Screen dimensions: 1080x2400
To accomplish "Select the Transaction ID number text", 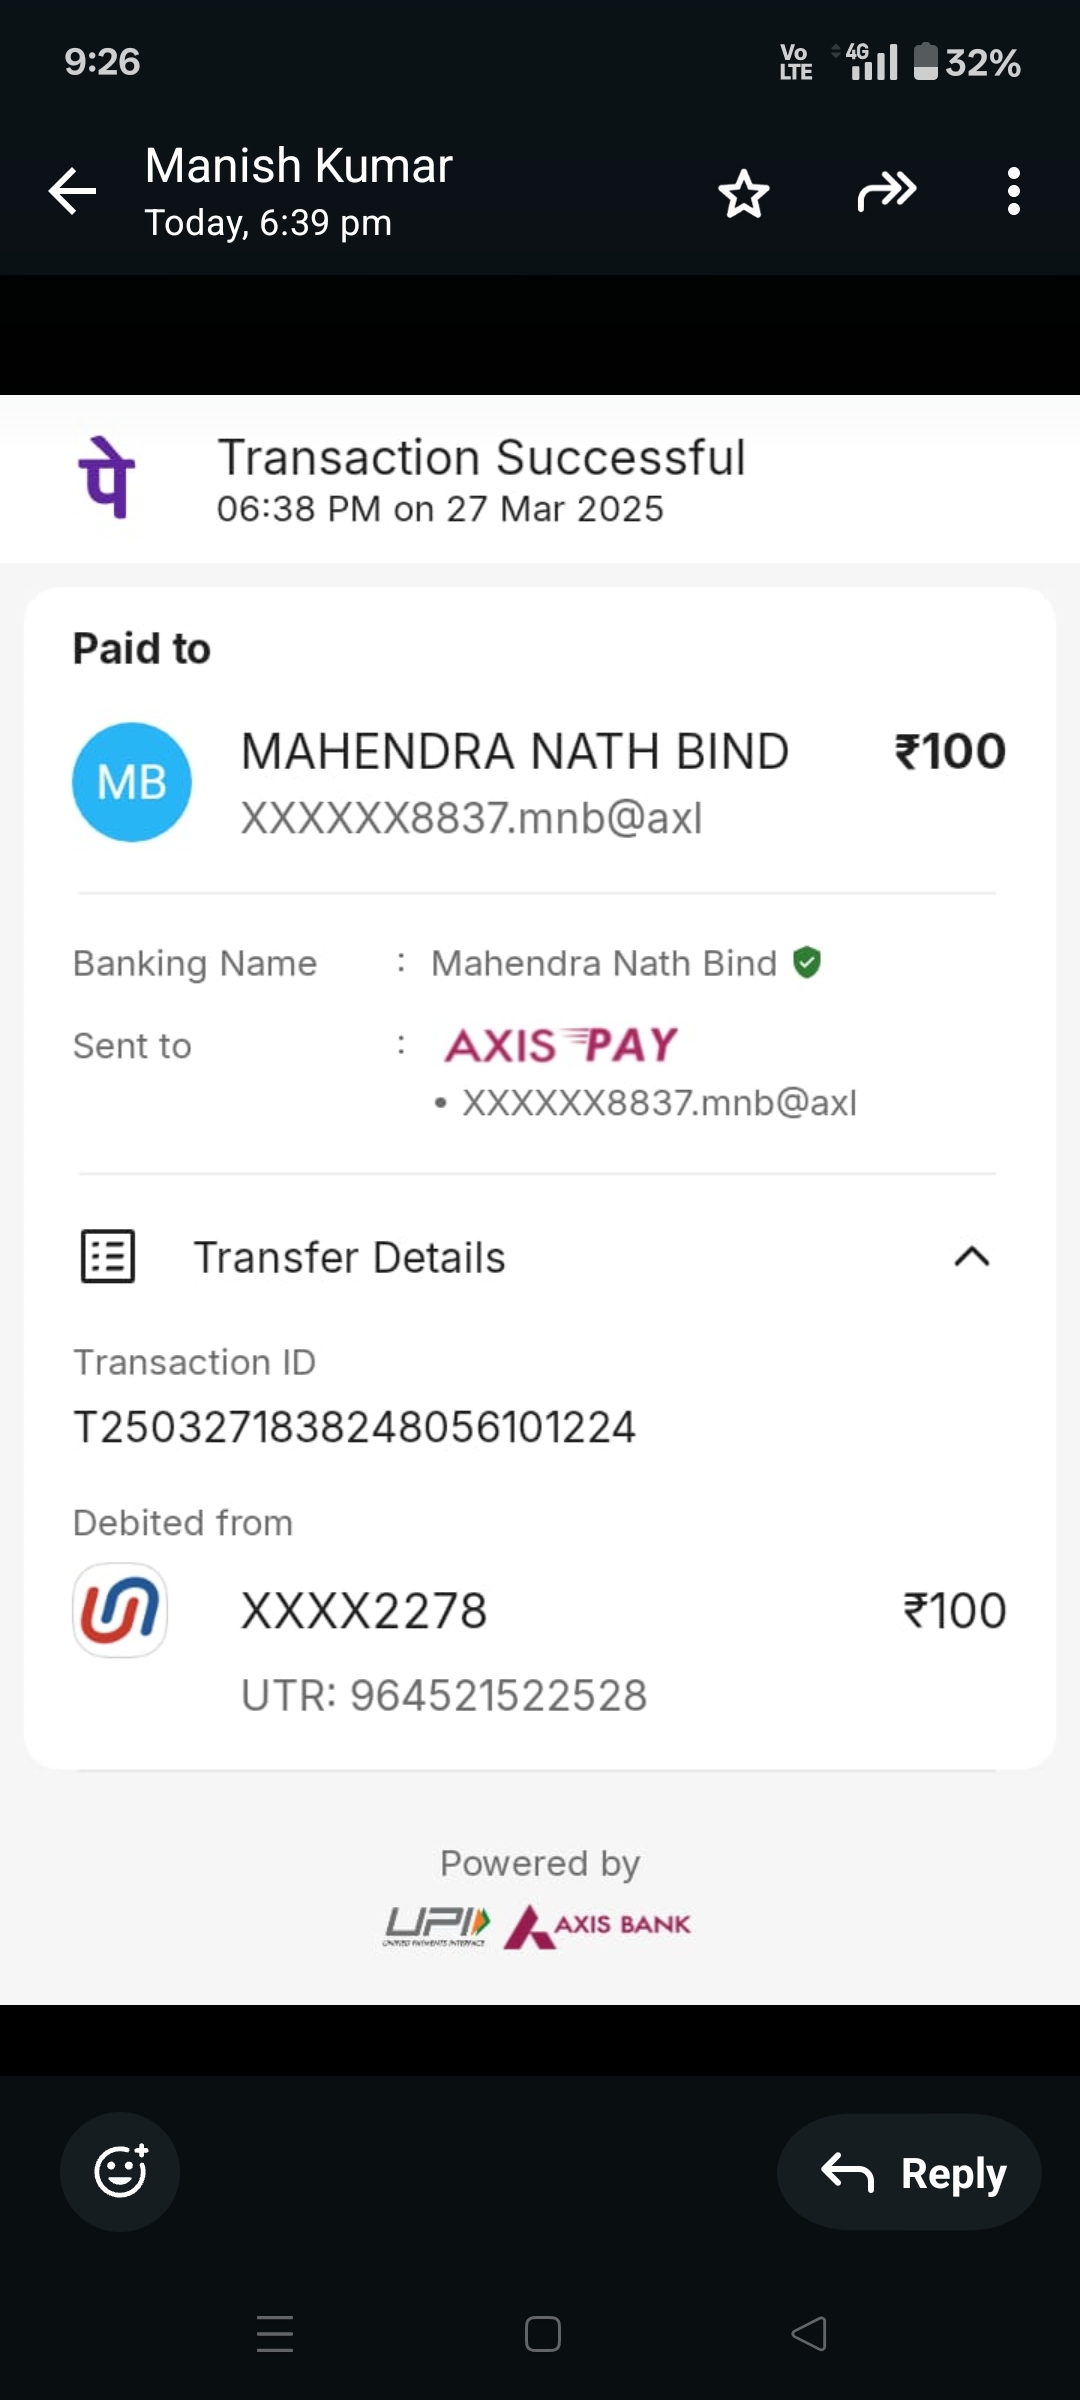I will [355, 1427].
